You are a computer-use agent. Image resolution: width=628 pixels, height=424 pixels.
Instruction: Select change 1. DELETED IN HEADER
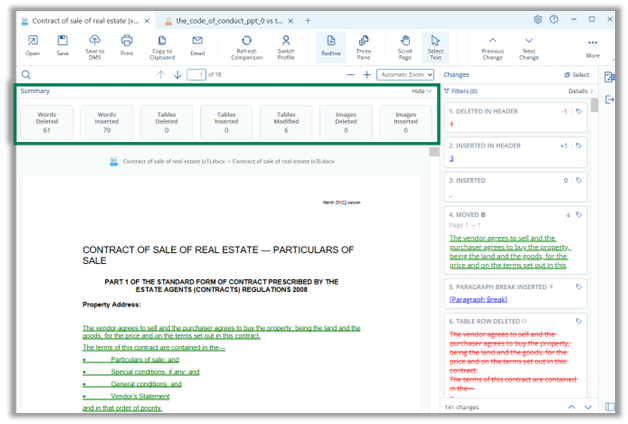tap(515, 118)
